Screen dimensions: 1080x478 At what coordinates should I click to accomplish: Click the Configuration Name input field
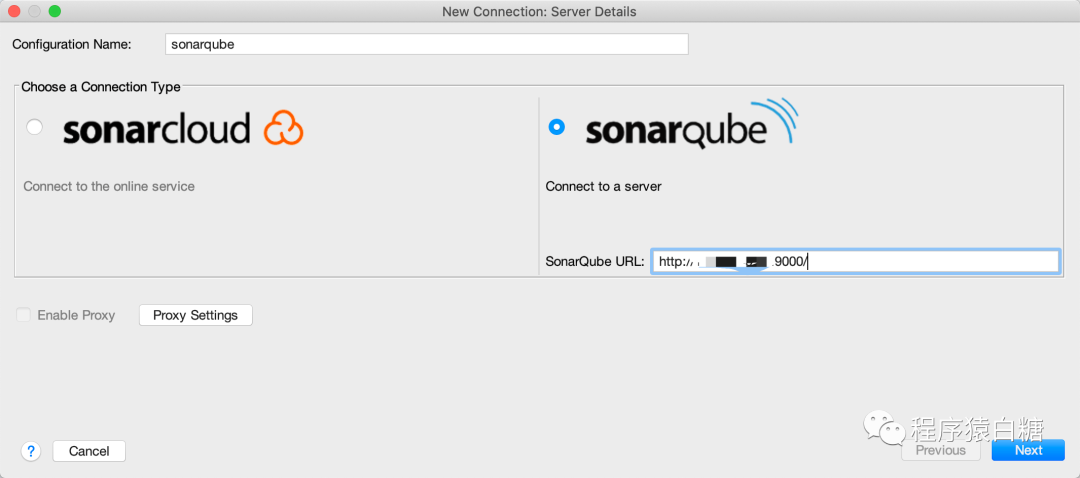[x=427, y=44]
